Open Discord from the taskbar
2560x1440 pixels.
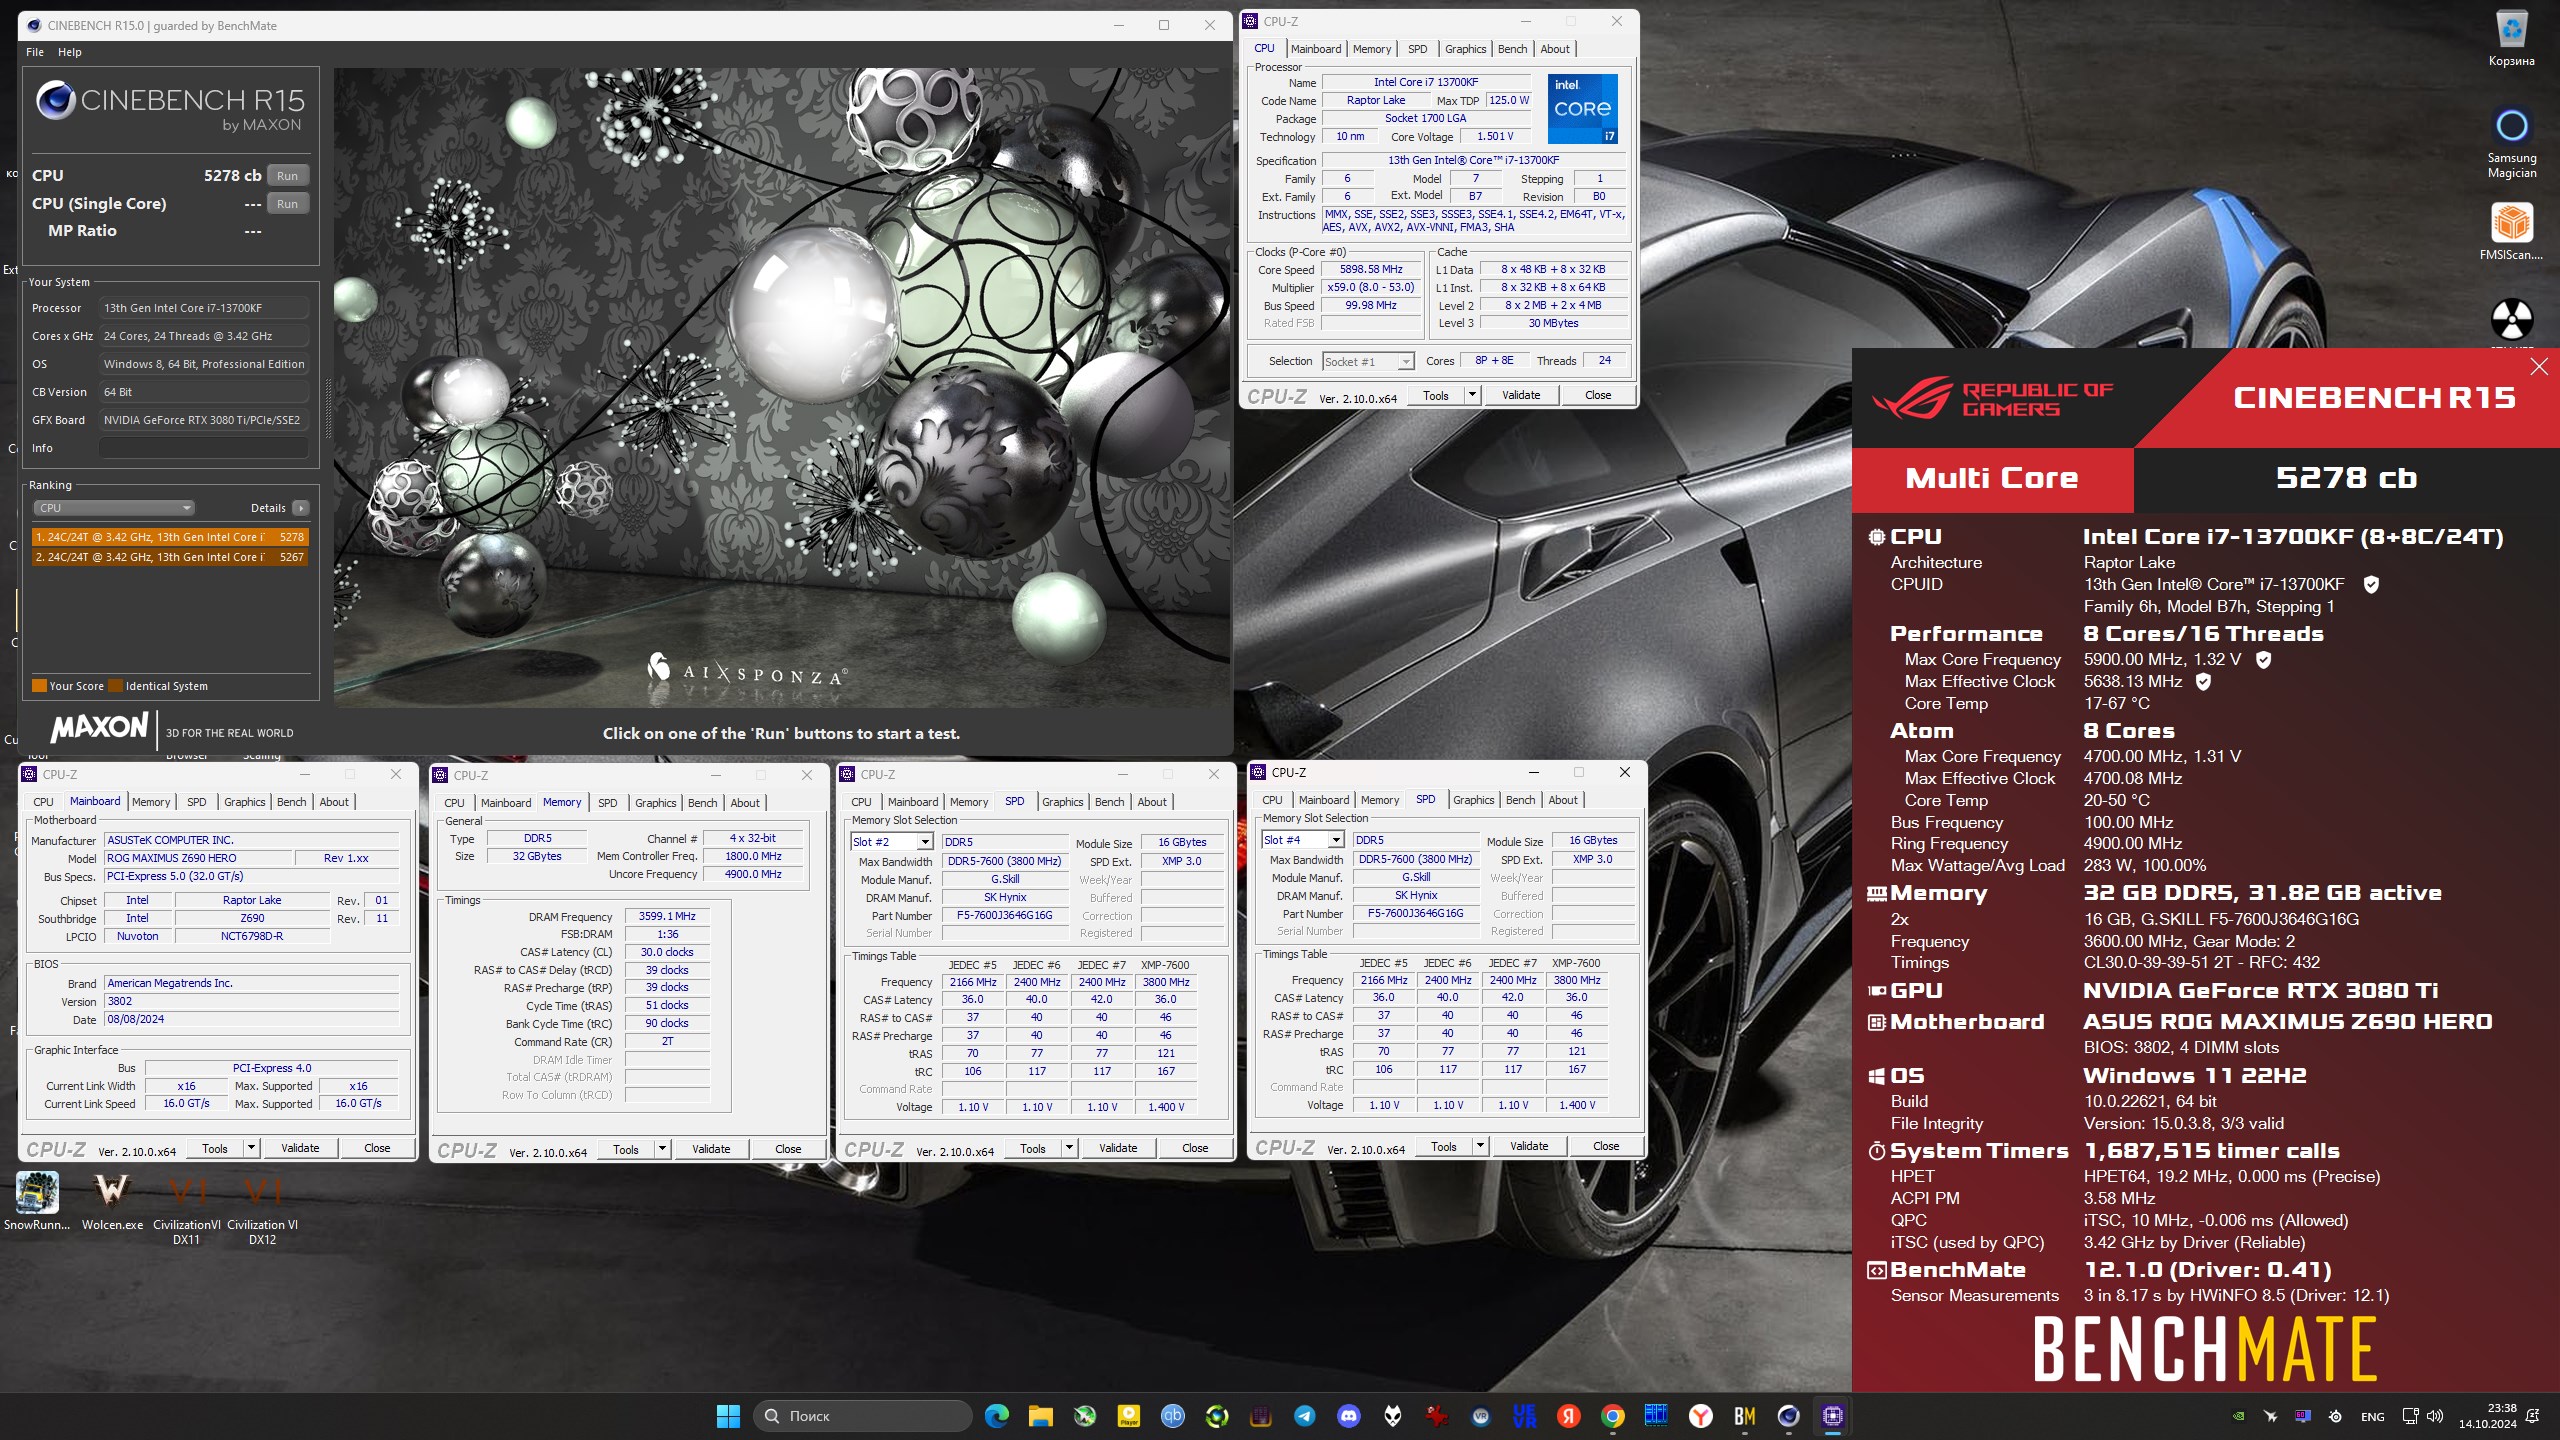coord(1348,1416)
